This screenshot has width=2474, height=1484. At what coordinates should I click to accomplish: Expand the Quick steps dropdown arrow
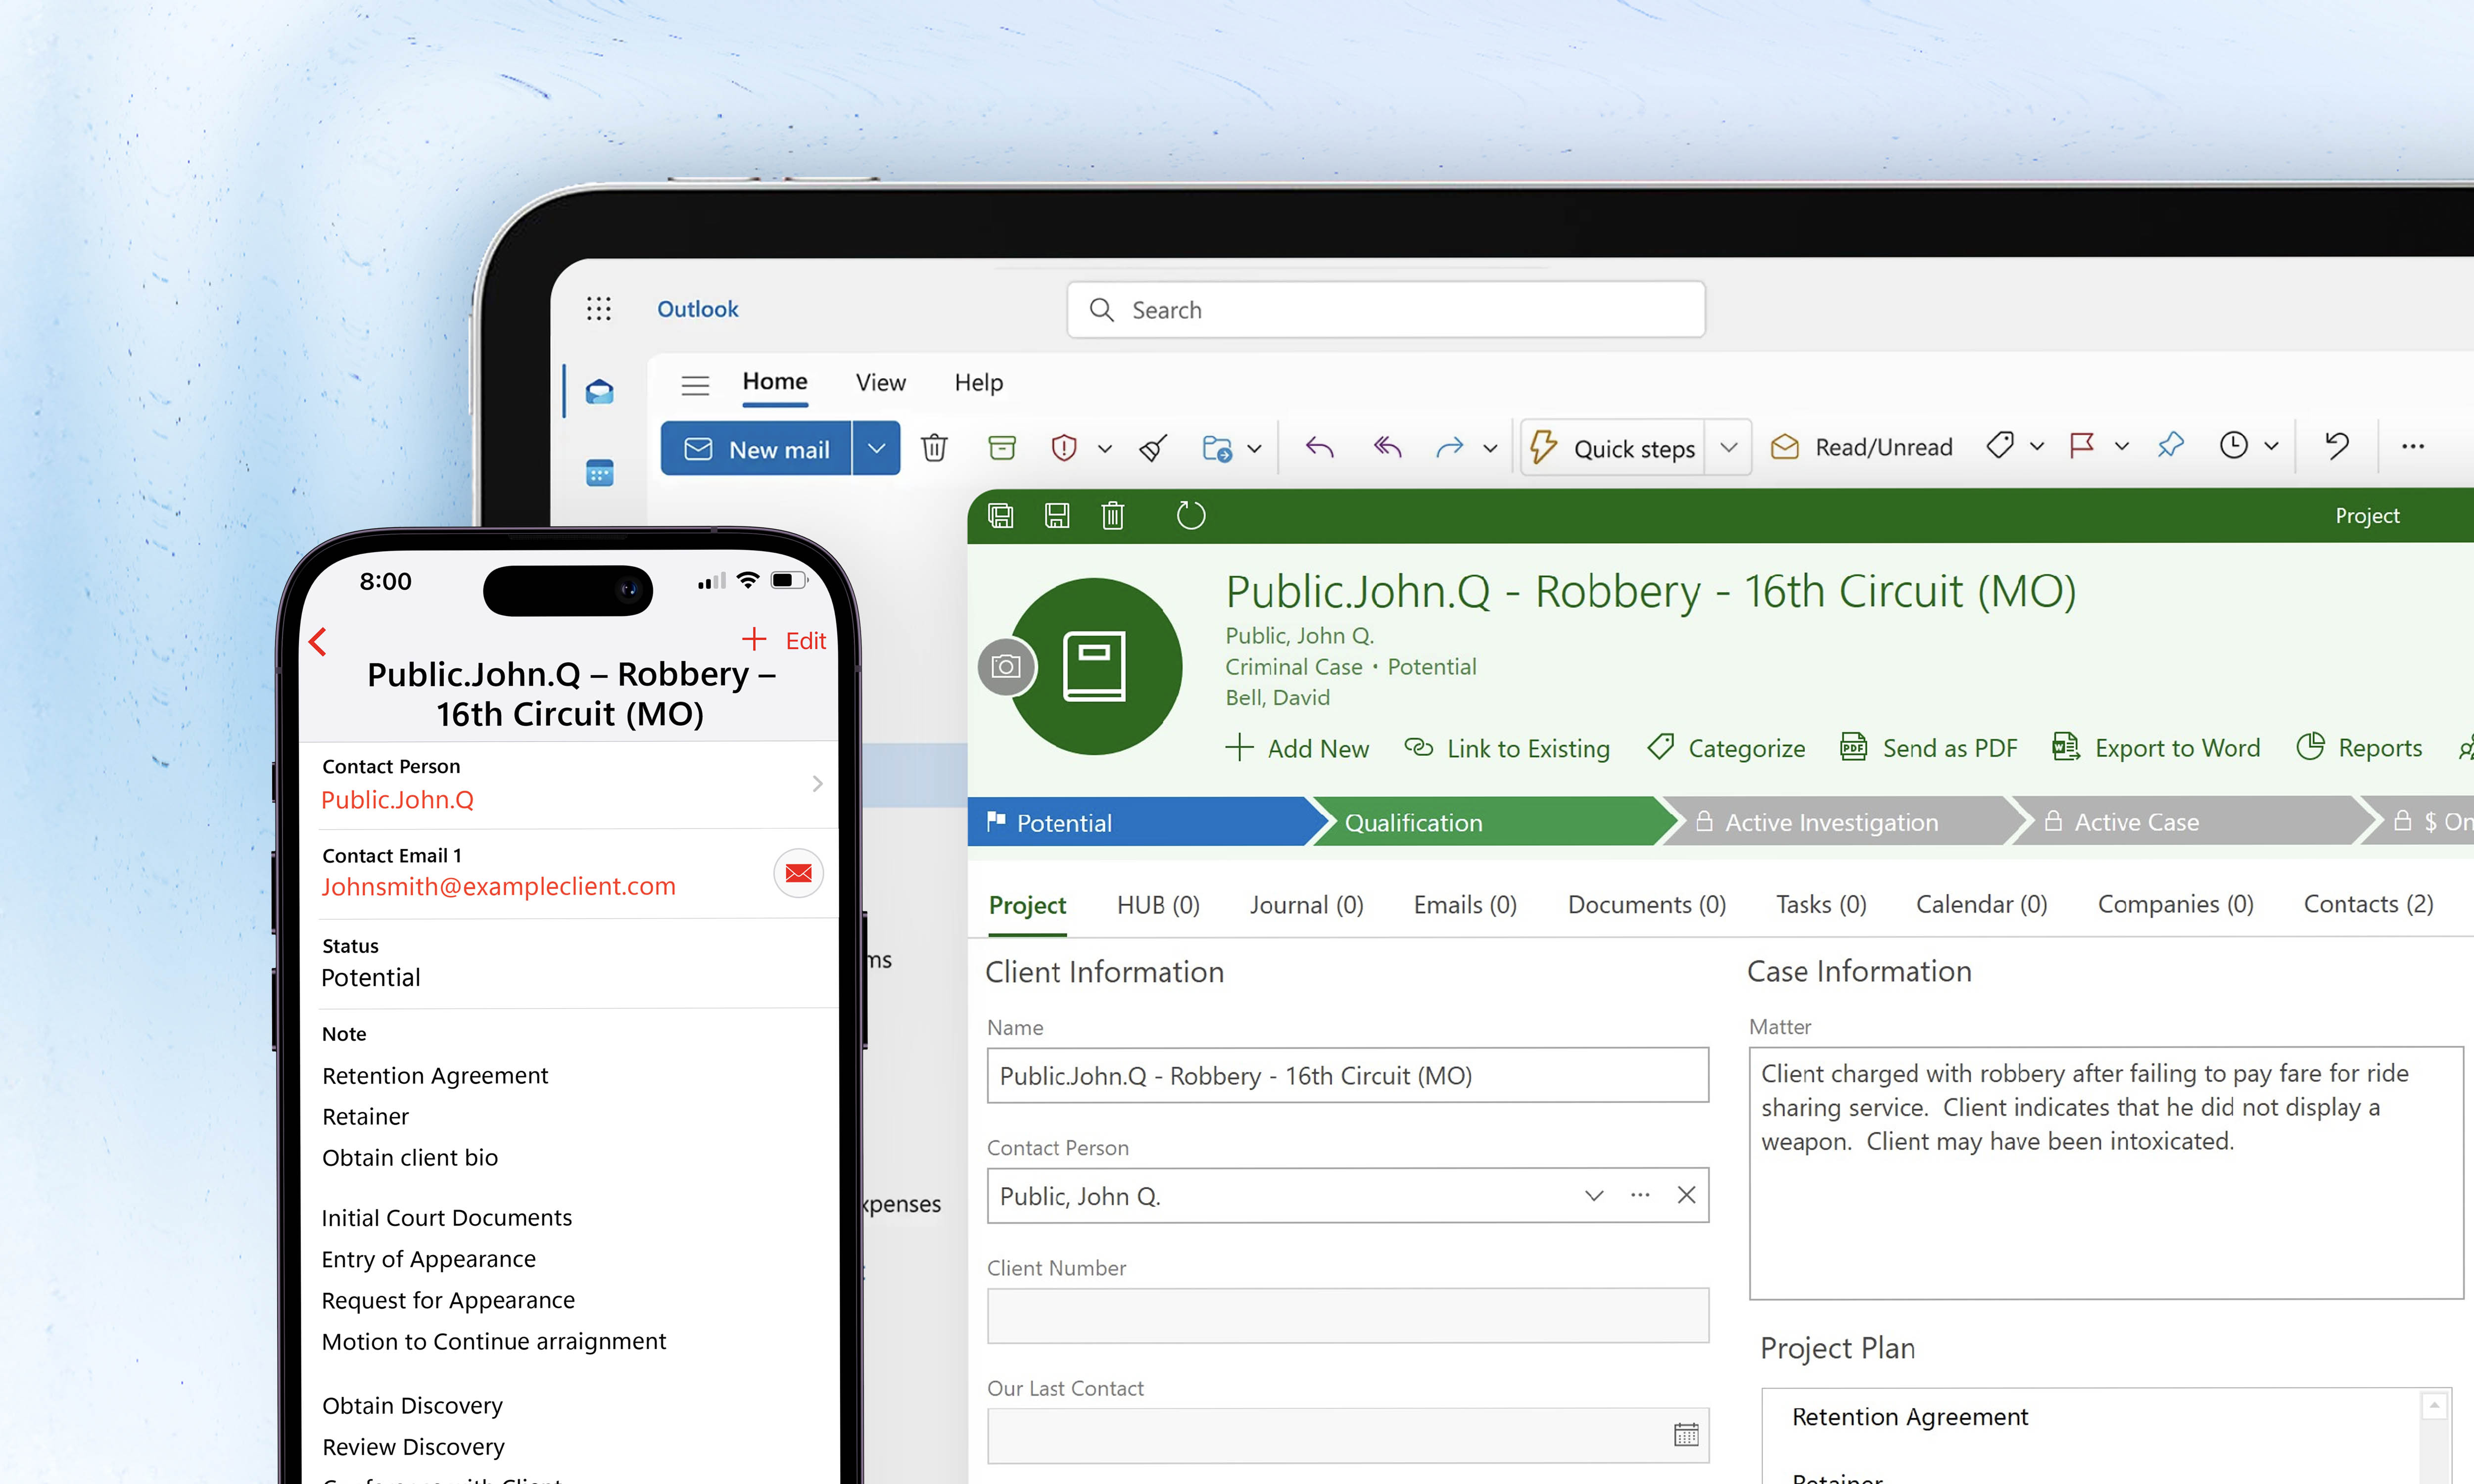point(1728,448)
